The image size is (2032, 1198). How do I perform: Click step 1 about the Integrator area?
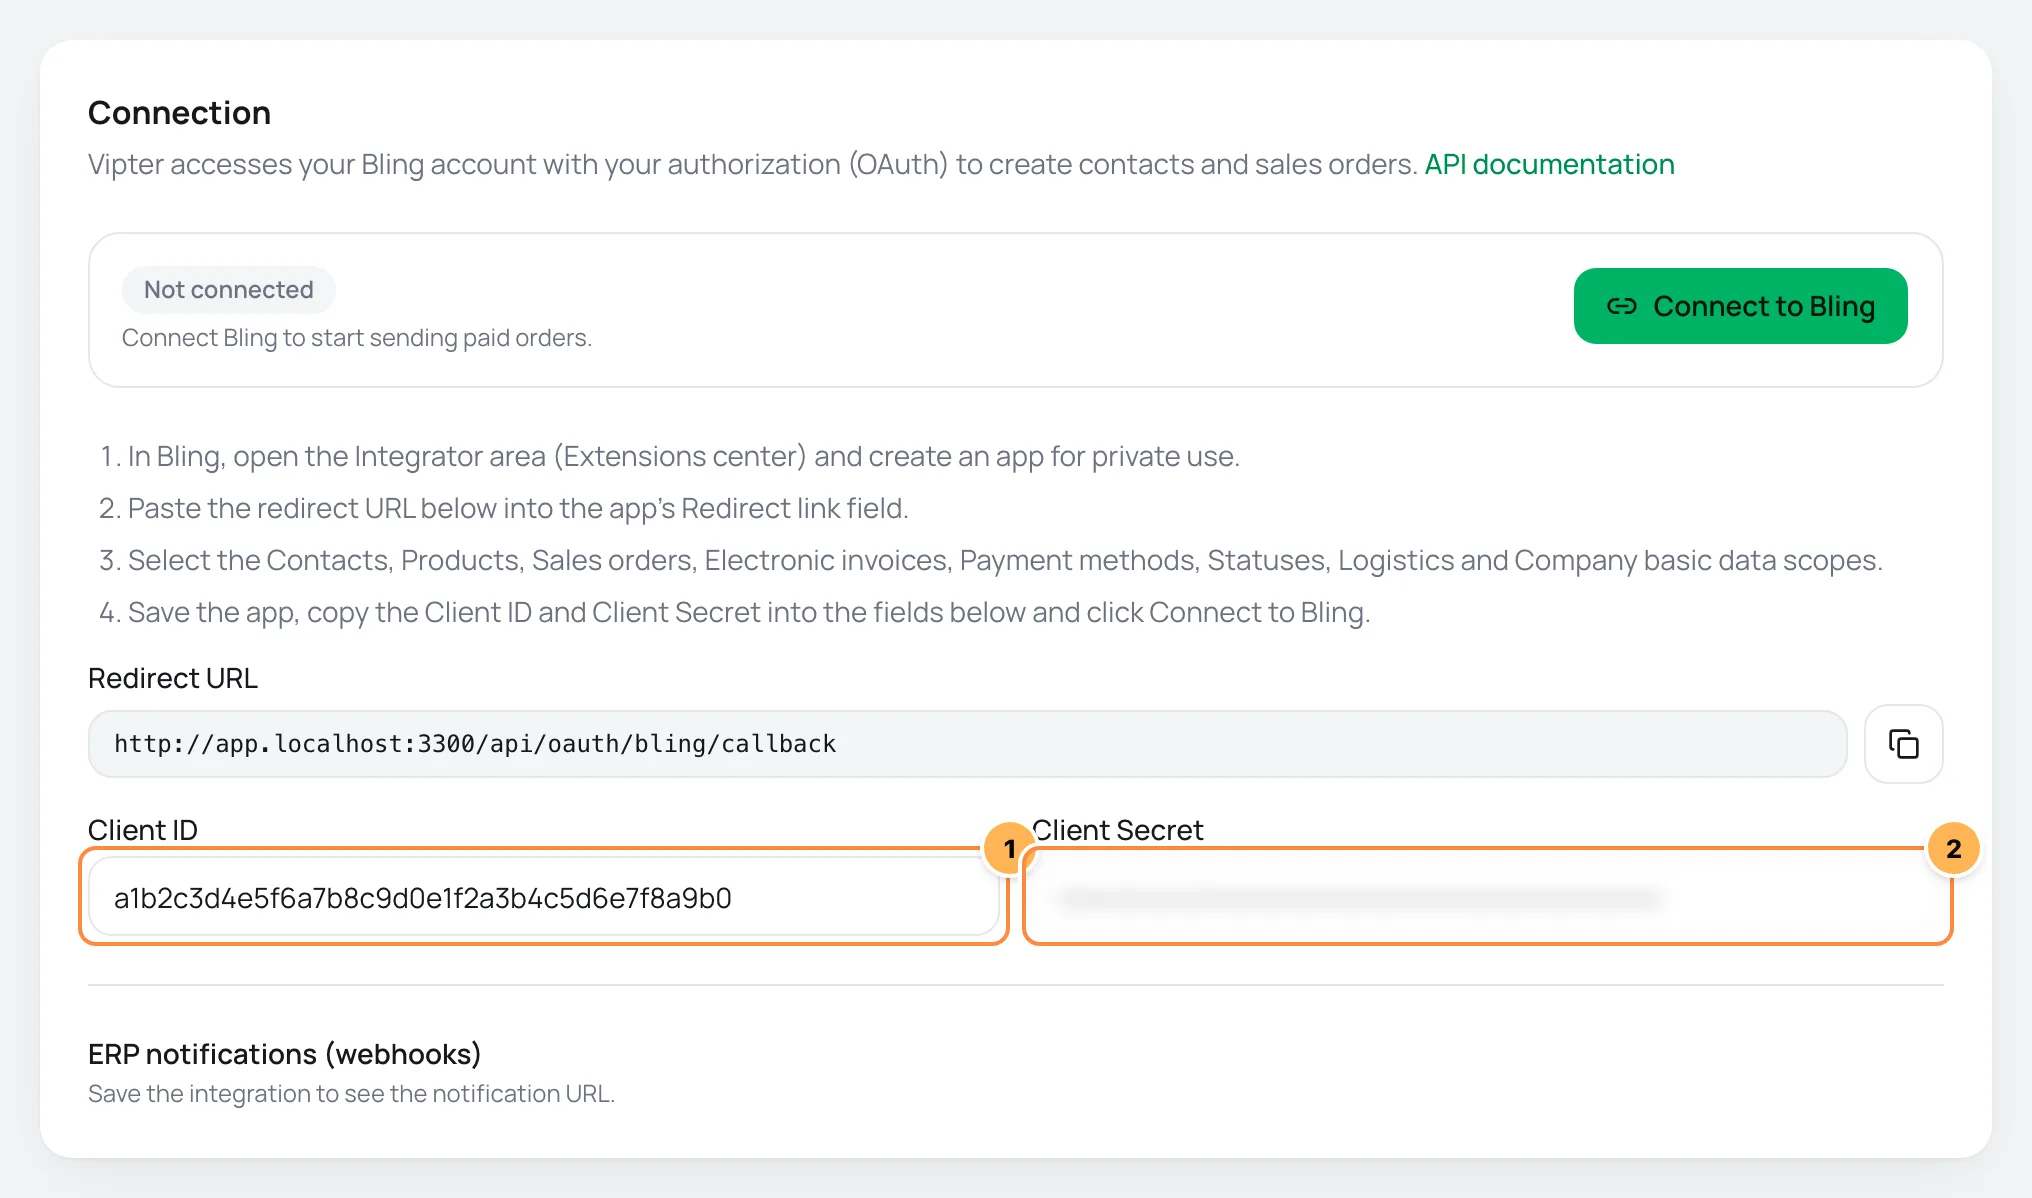tap(670, 456)
